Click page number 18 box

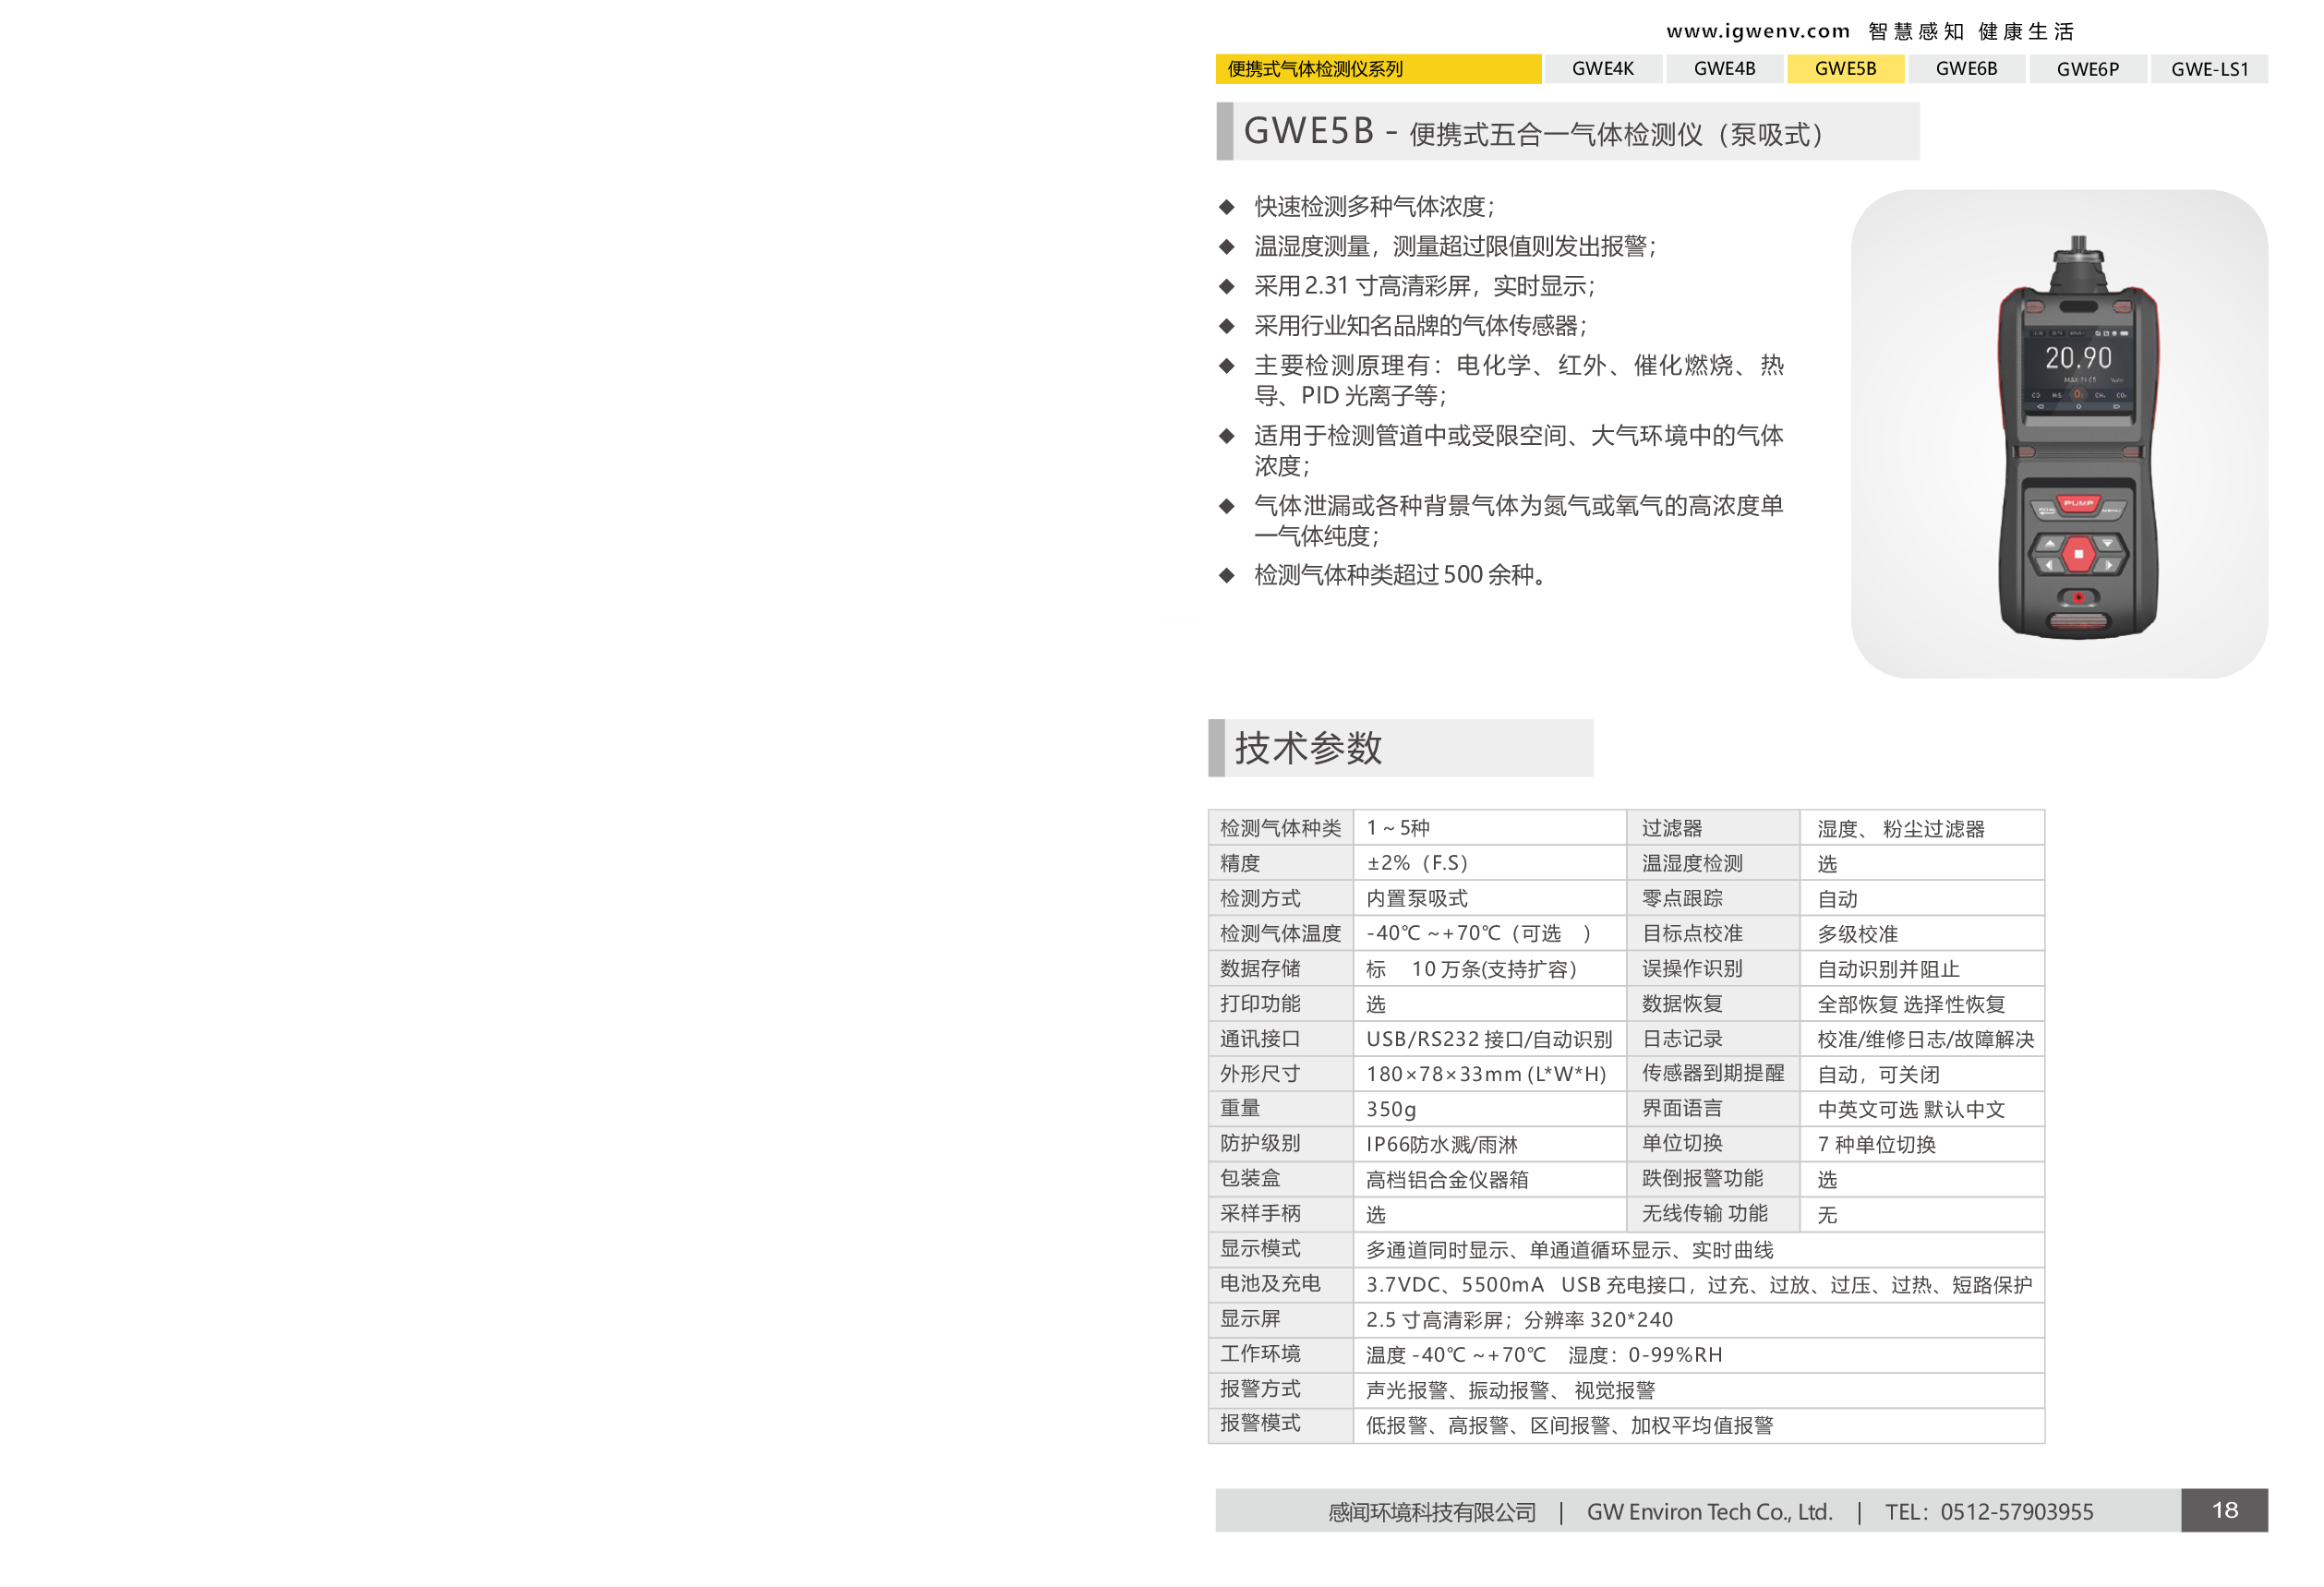point(2224,1510)
